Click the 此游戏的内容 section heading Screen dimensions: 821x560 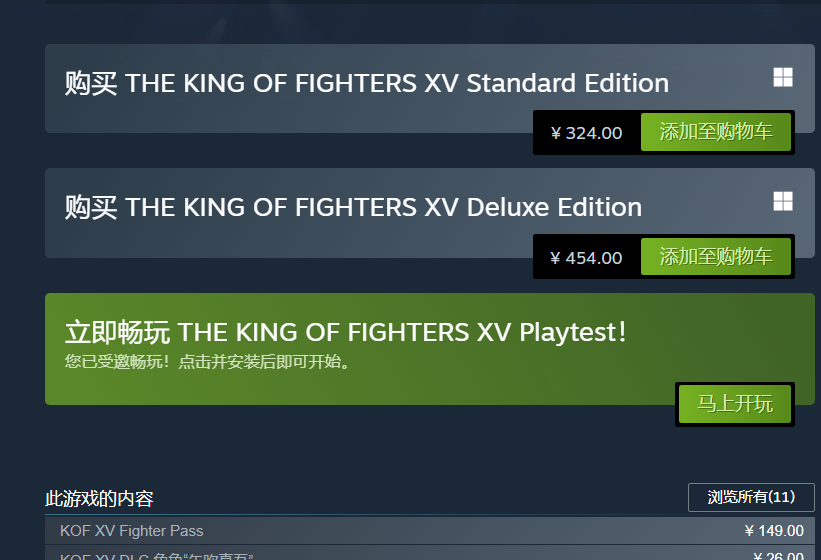pos(99,498)
